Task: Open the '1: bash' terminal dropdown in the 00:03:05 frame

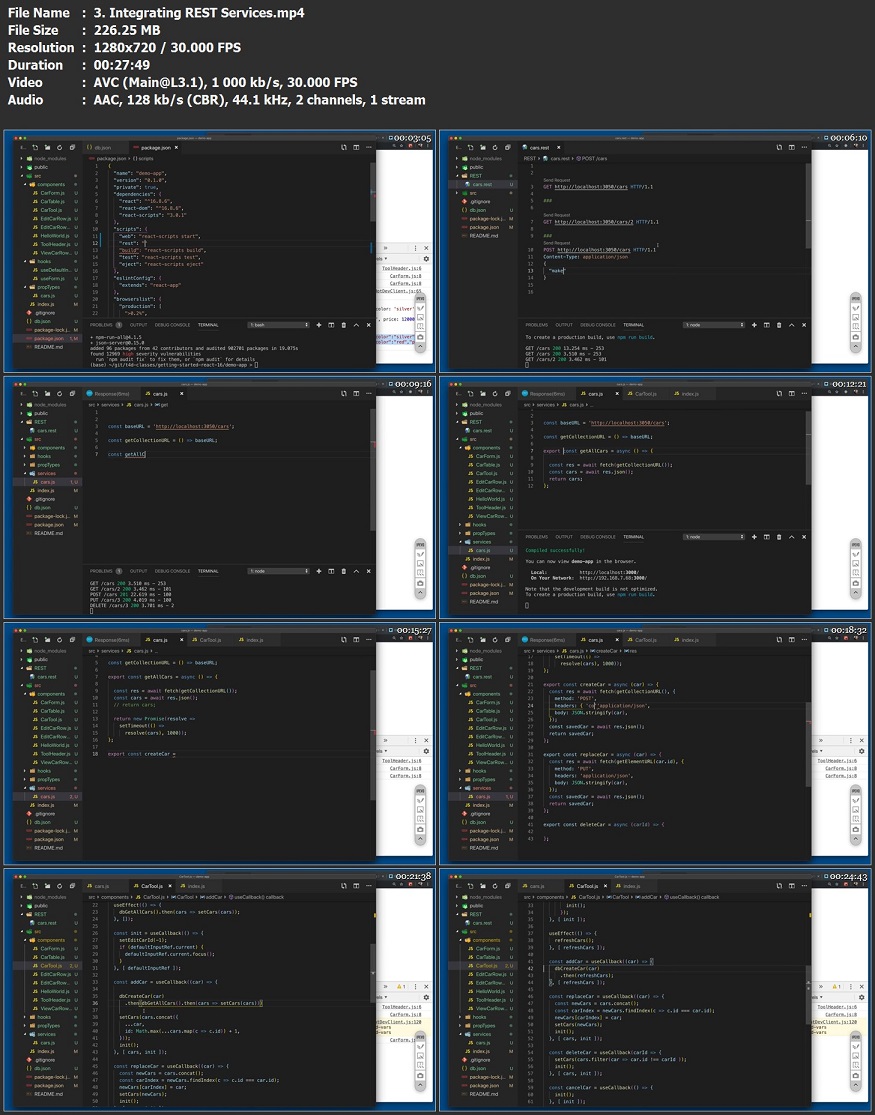Action: (279, 325)
